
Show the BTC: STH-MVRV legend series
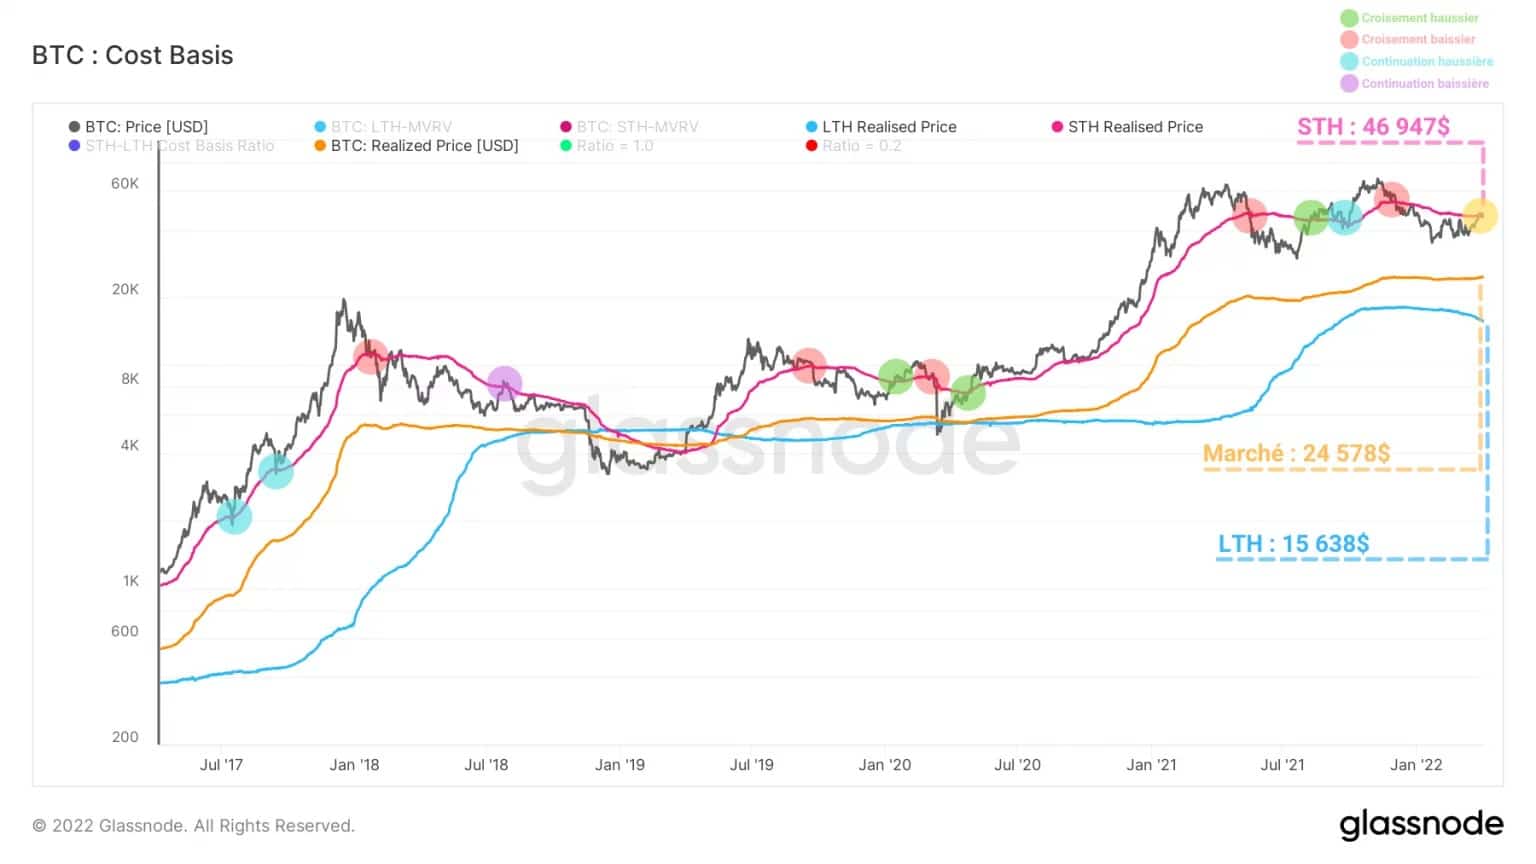[x=629, y=127]
